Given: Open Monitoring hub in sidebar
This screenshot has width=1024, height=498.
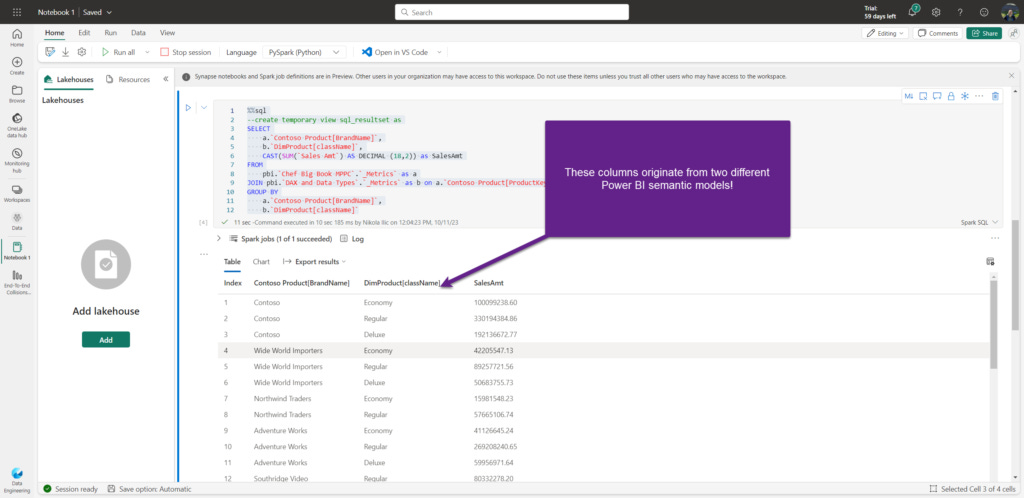Looking at the screenshot, I should click(x=17, y=161).
